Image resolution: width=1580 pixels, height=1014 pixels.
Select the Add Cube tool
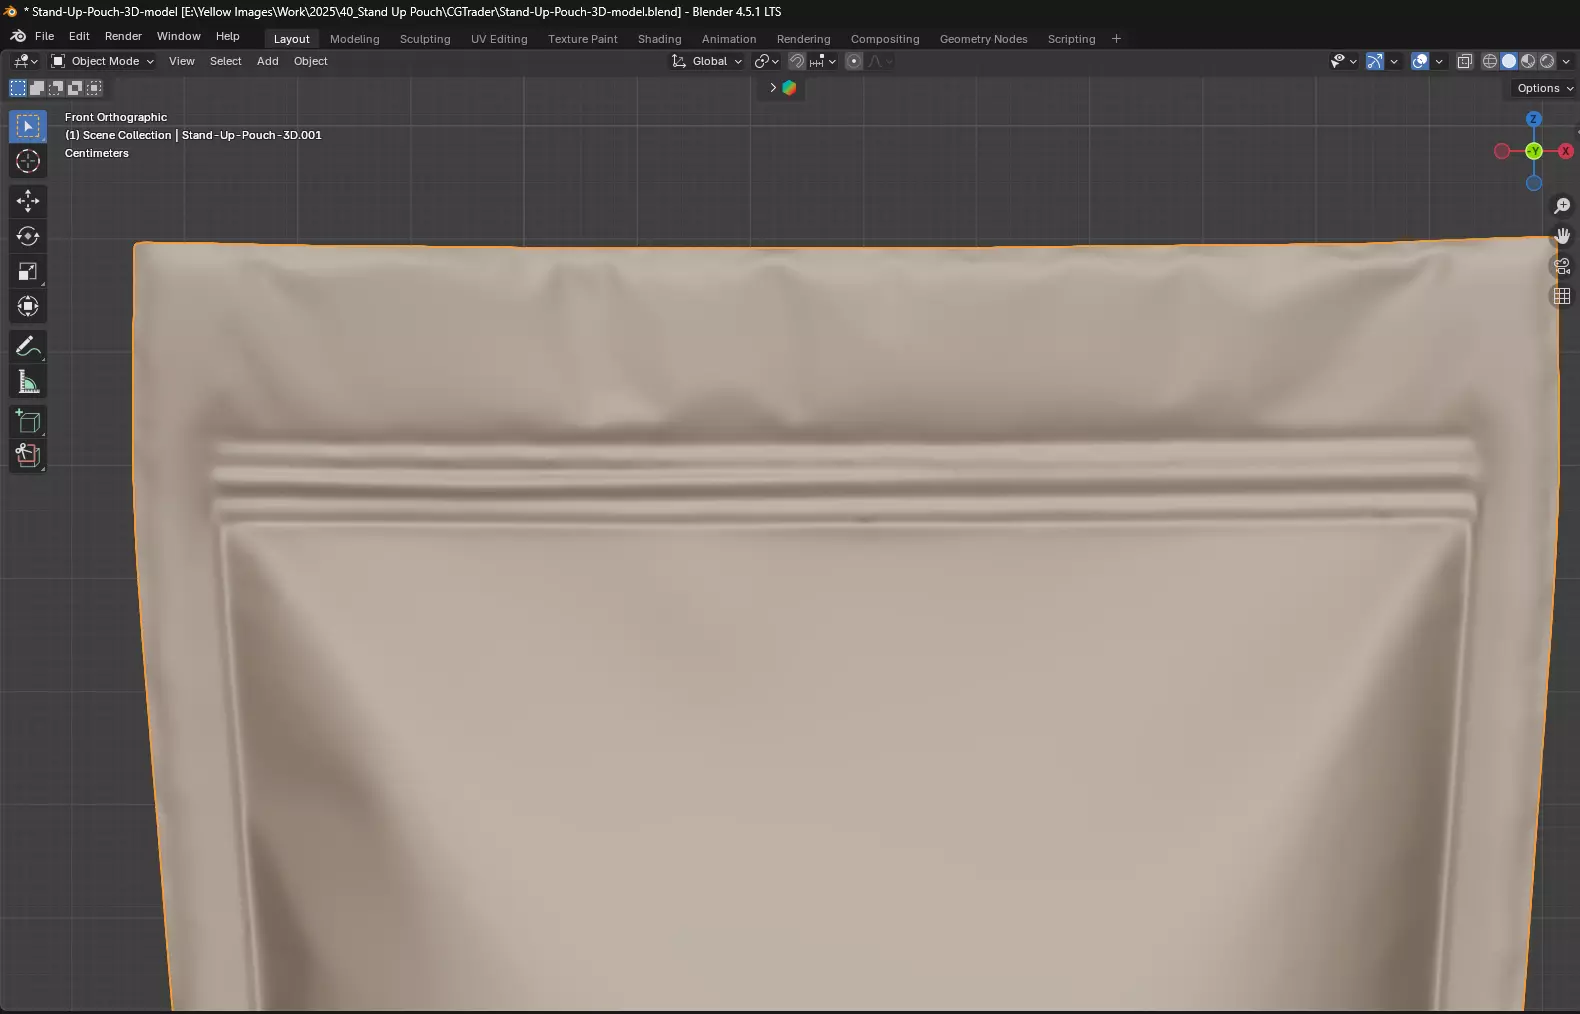(28, 421)
